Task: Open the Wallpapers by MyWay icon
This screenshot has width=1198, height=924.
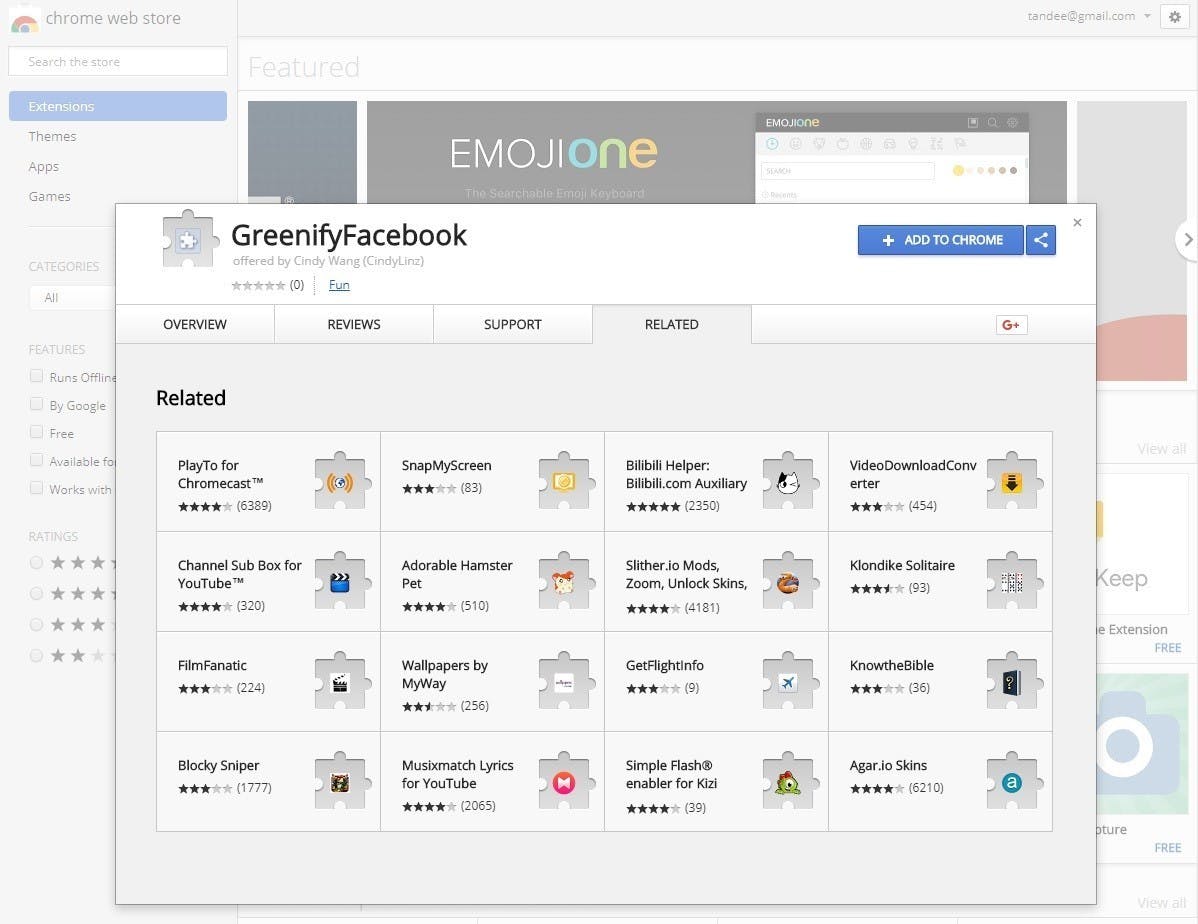Action: pos(566,682)
